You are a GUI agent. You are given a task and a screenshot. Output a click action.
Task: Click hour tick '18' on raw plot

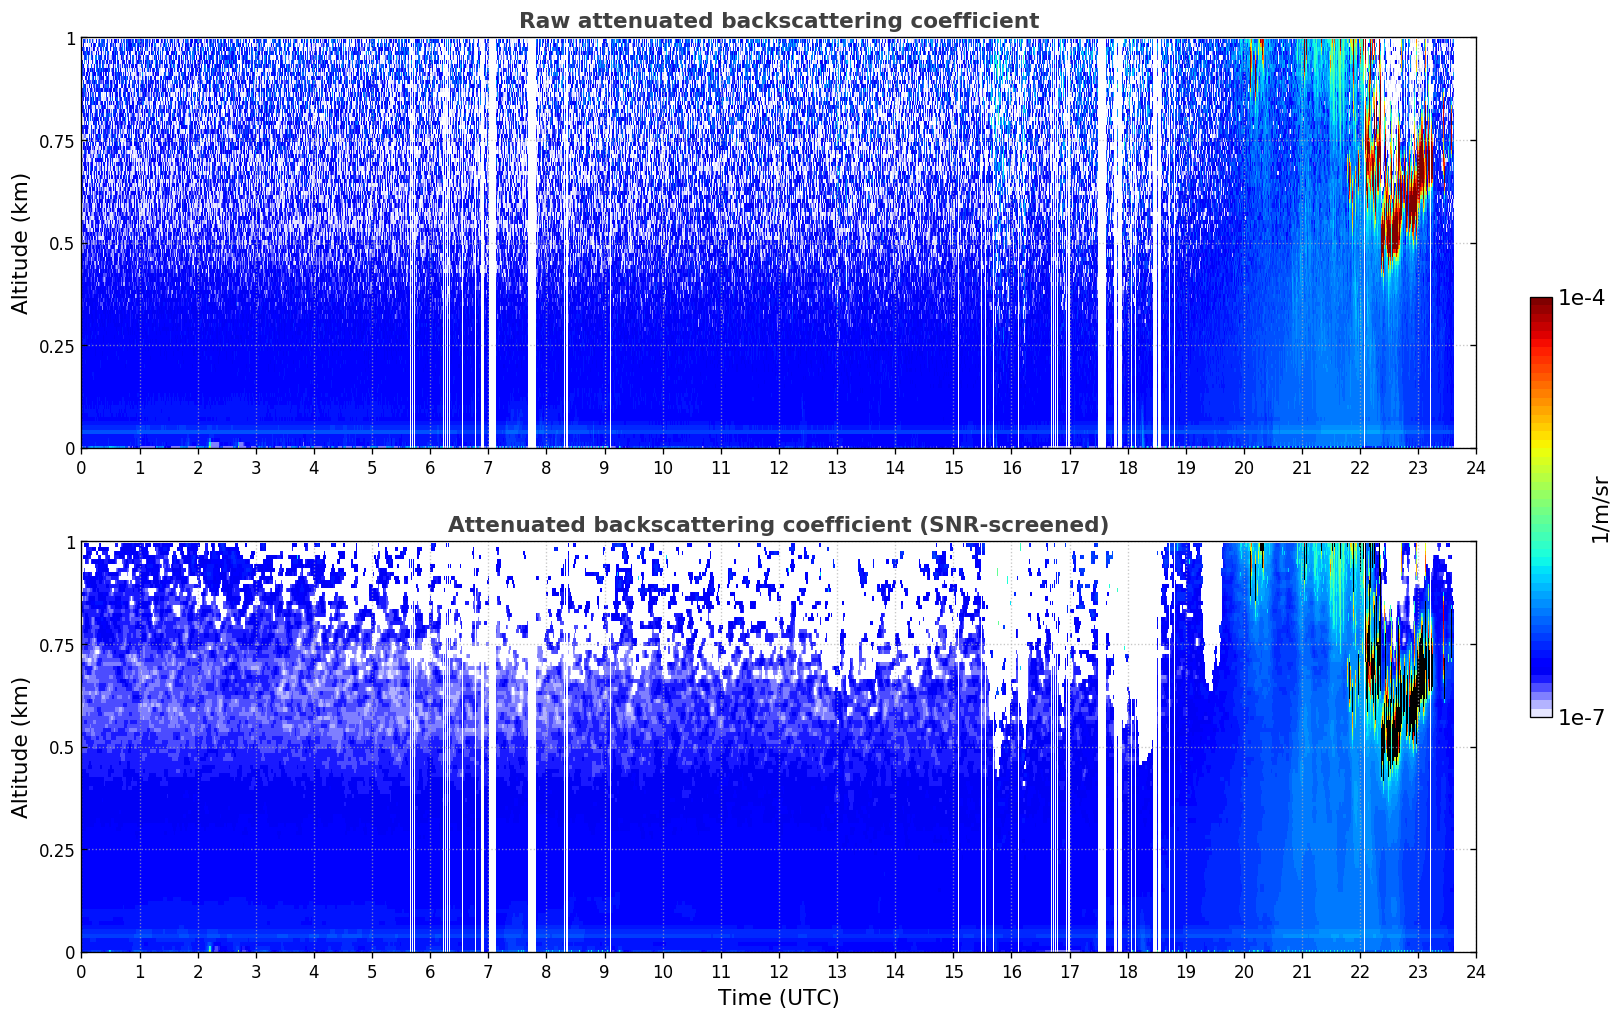(1127, 468)
